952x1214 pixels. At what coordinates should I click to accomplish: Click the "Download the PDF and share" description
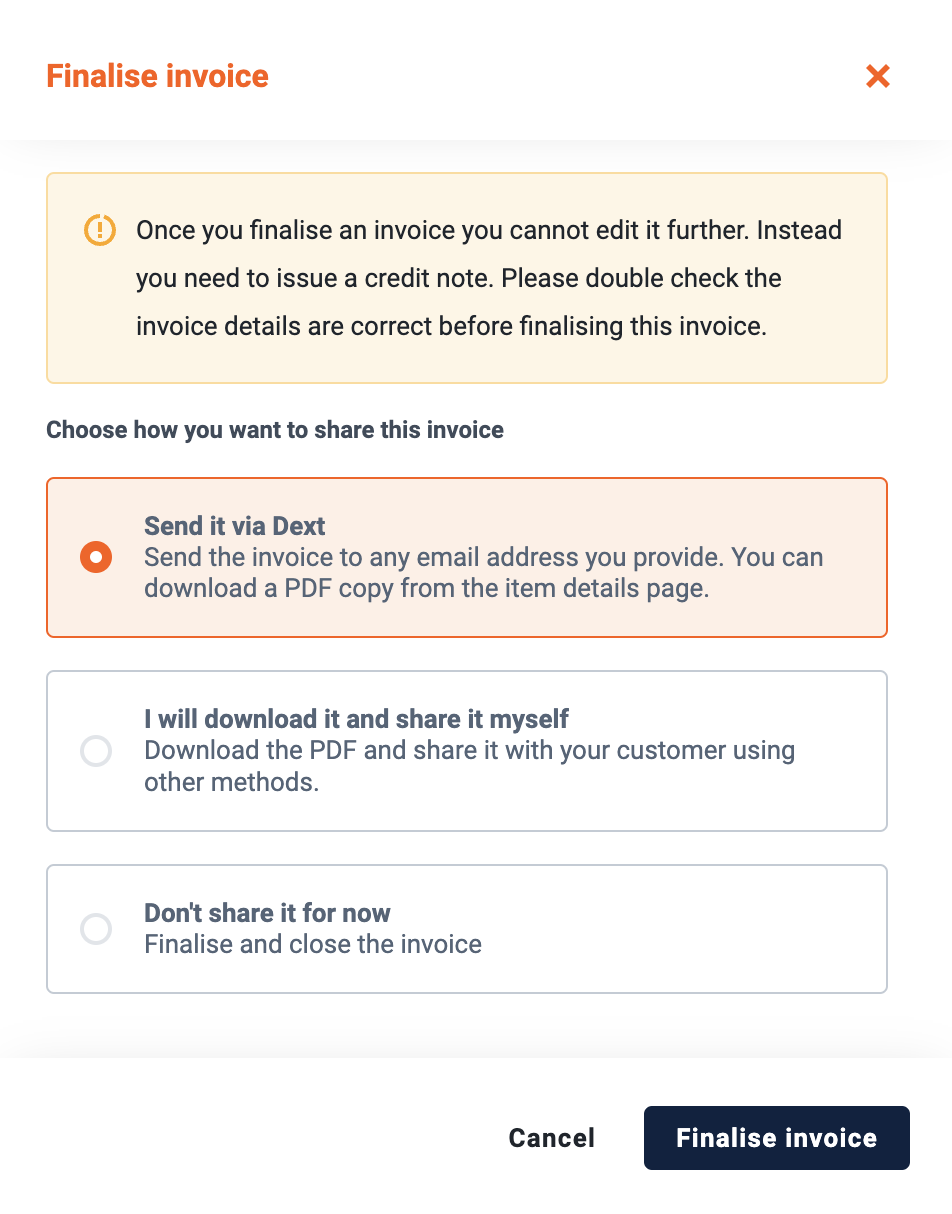470,766
